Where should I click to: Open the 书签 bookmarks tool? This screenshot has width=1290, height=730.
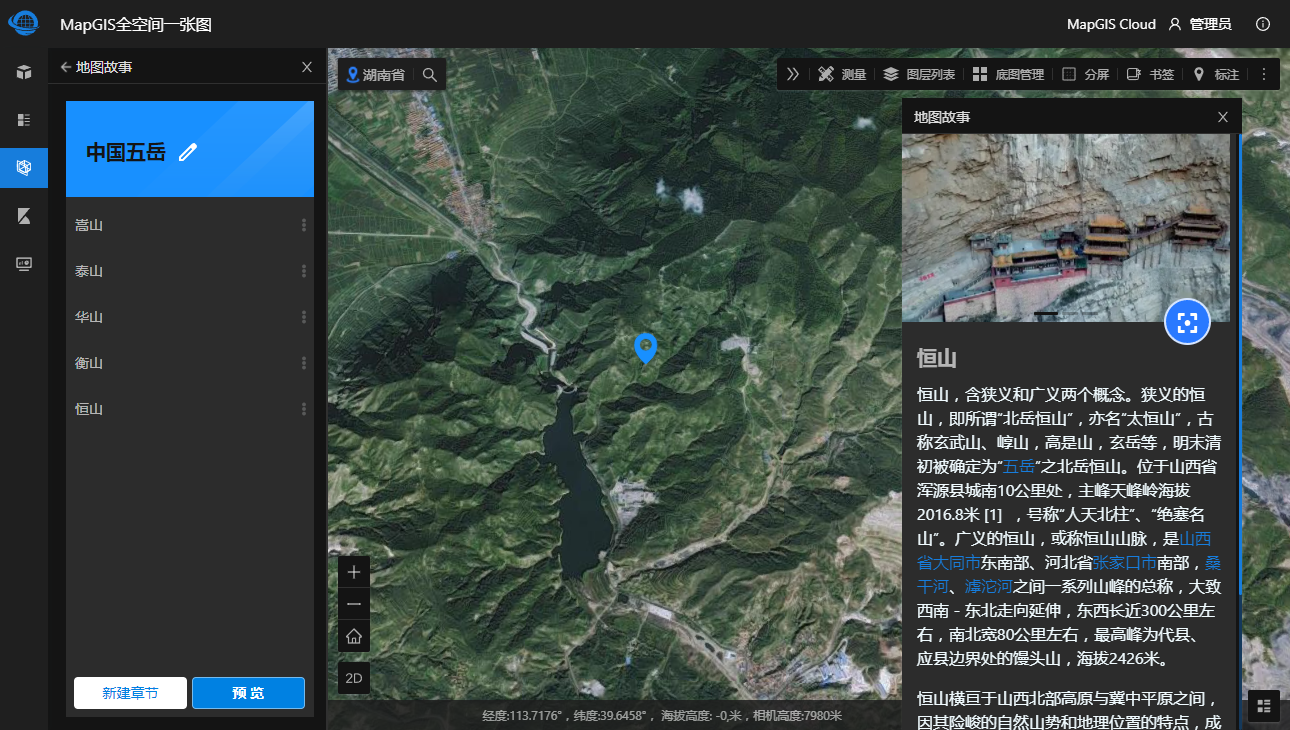tap(1150, 74)
